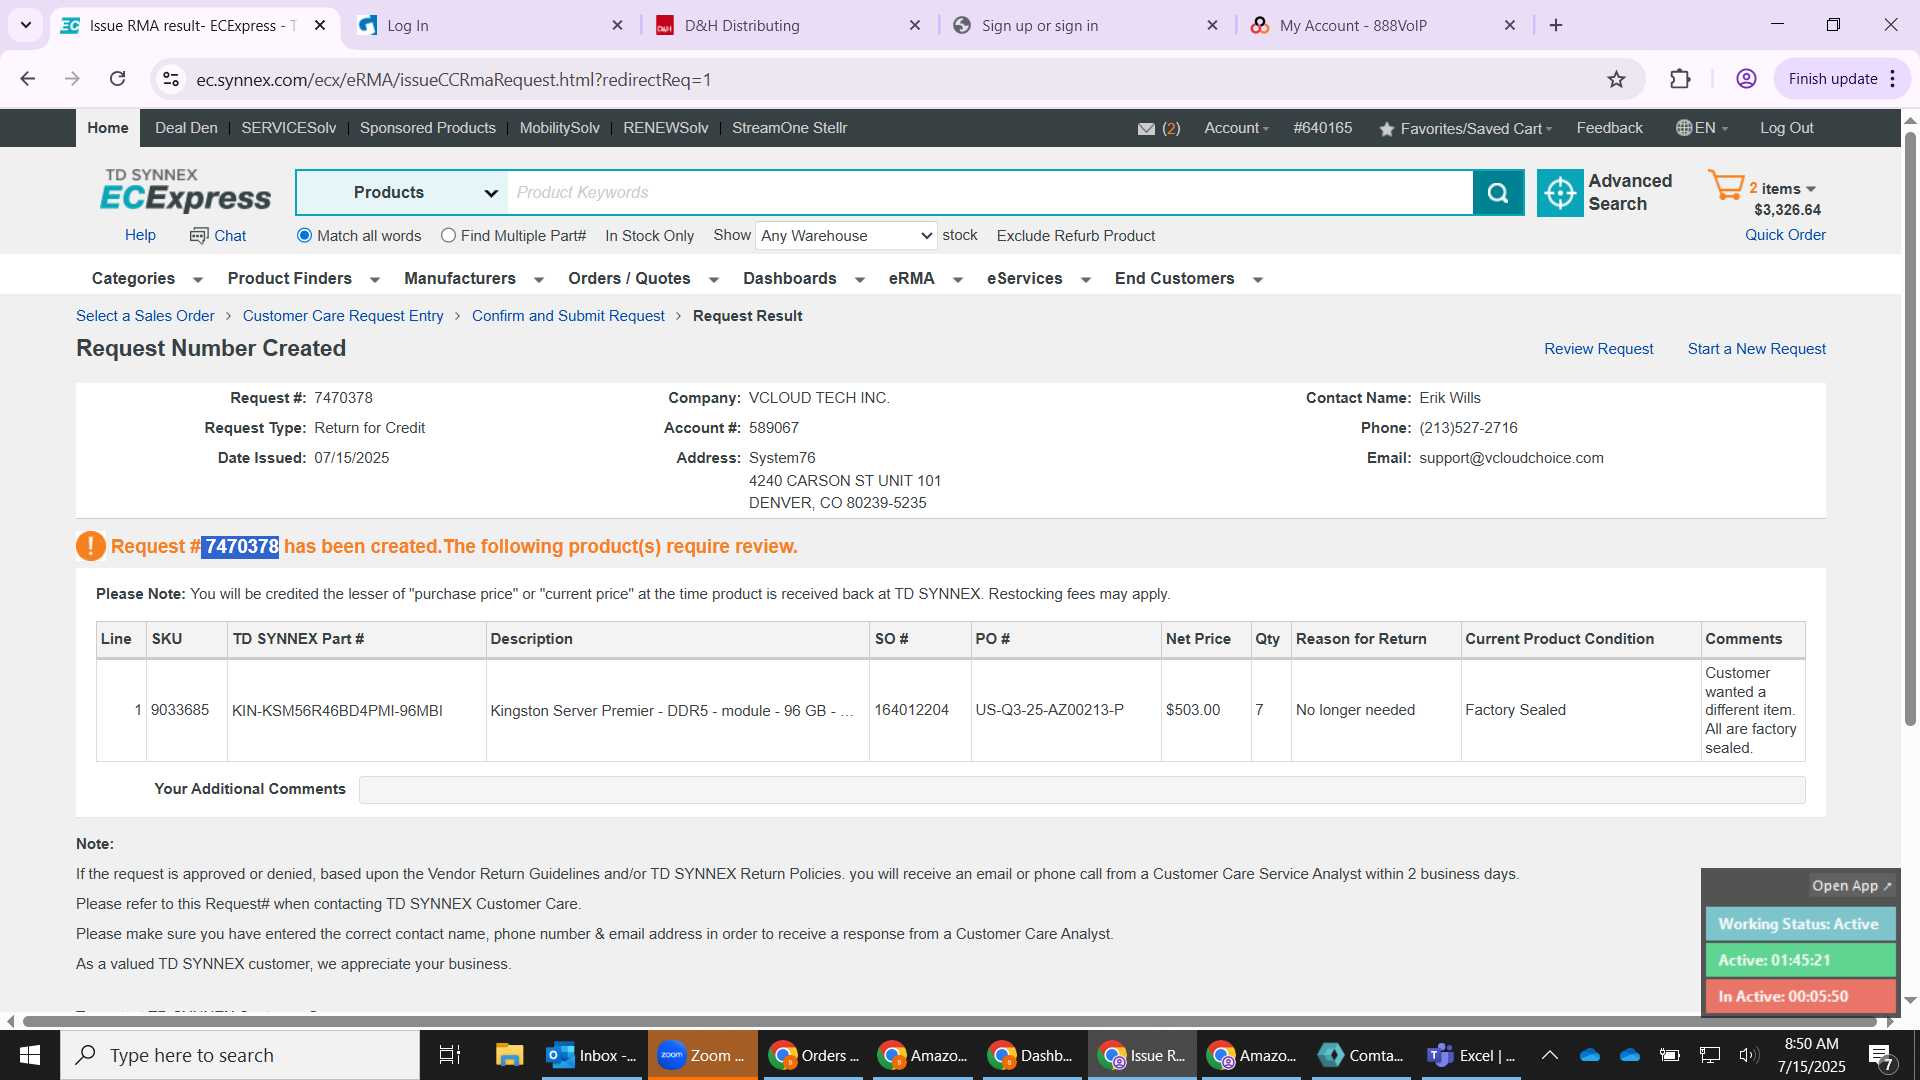Click the magnifier search button

pyautogui.click(x=1498, y=193)
